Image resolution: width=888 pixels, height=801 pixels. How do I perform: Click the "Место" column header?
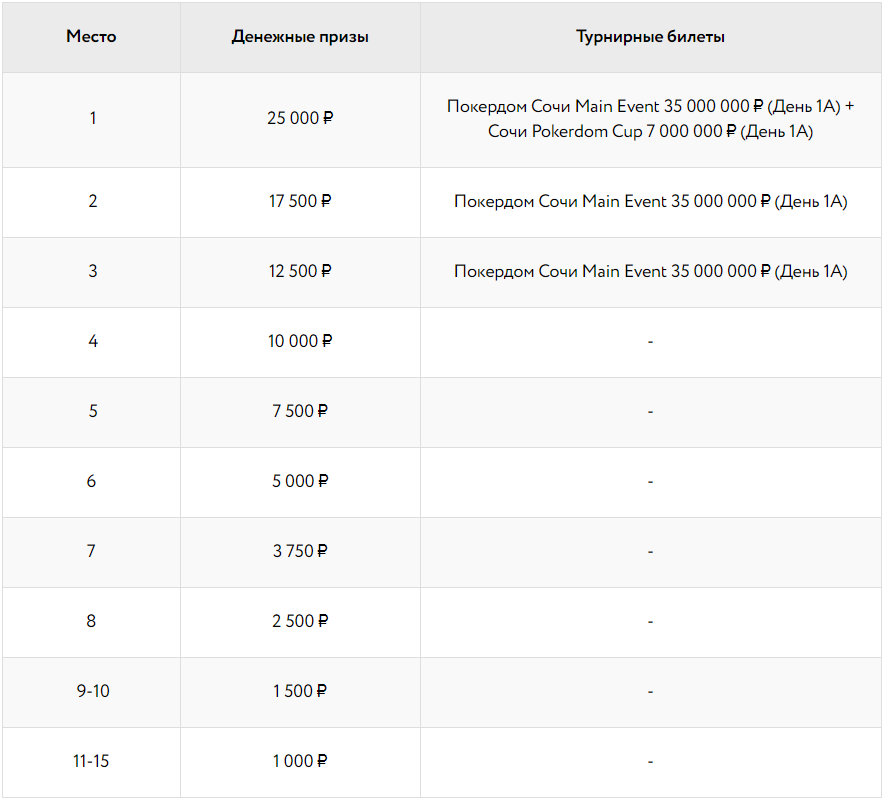(x=91, y=37)
